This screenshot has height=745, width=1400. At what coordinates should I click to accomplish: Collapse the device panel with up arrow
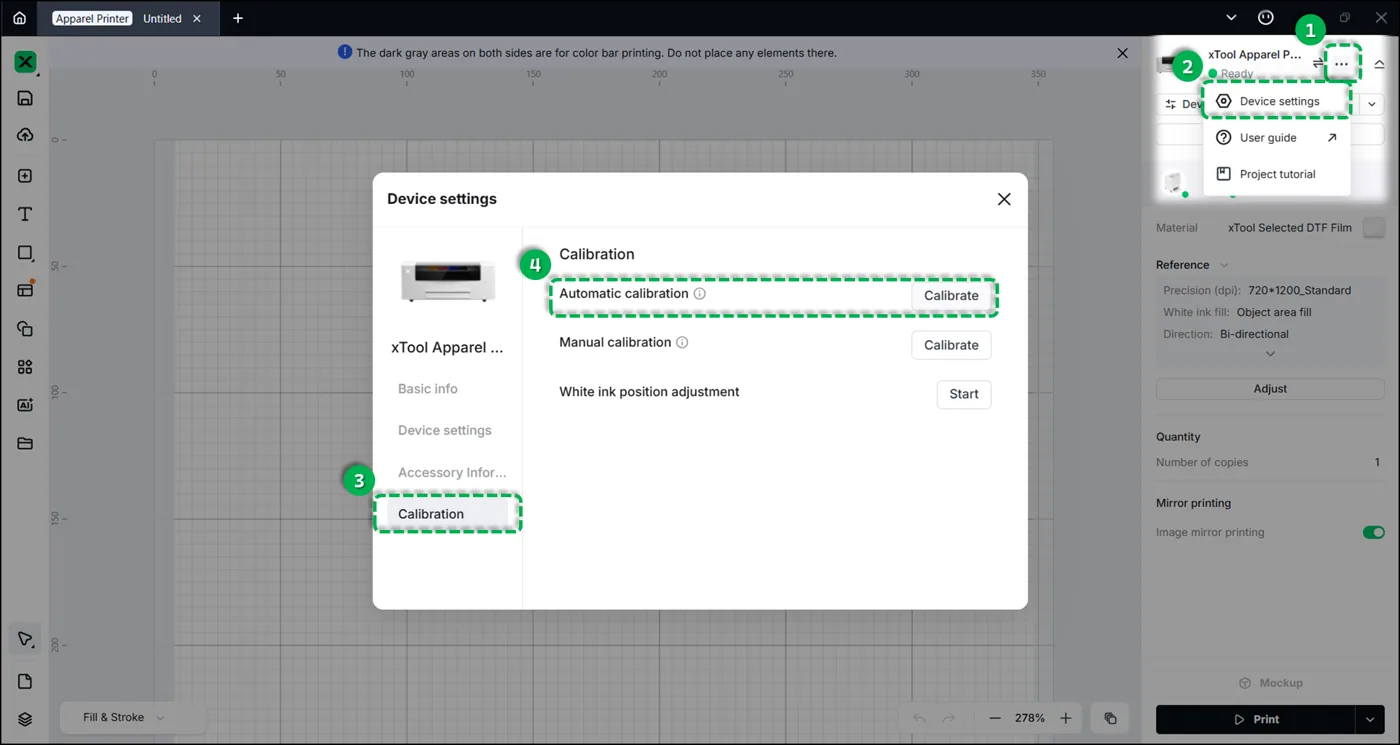tap(1379, 64)
